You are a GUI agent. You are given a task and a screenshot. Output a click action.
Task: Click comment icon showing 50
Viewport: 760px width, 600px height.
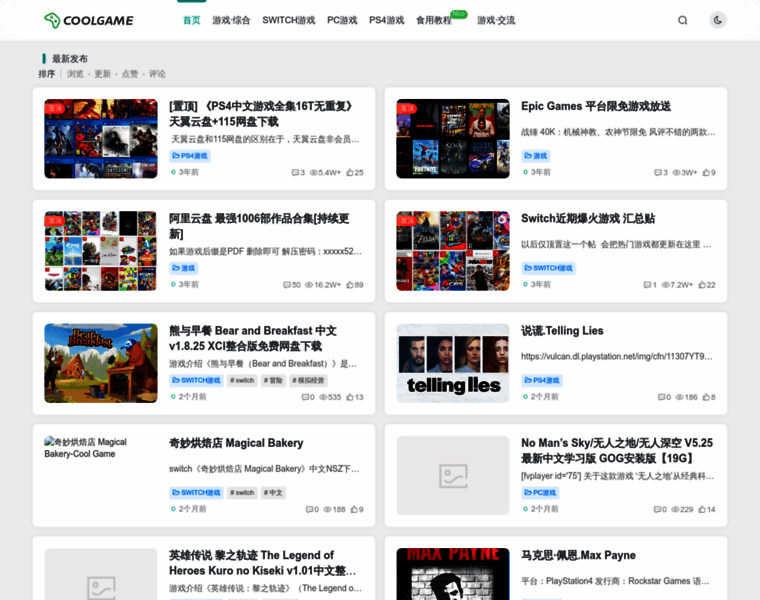pyautogui.click(x=286, y=285)
